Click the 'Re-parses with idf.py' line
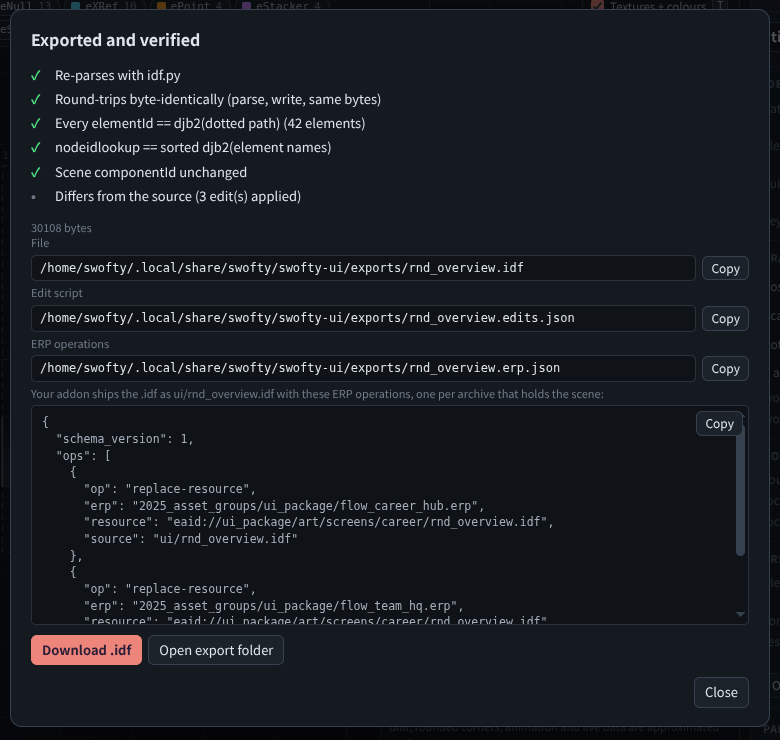 117,76
